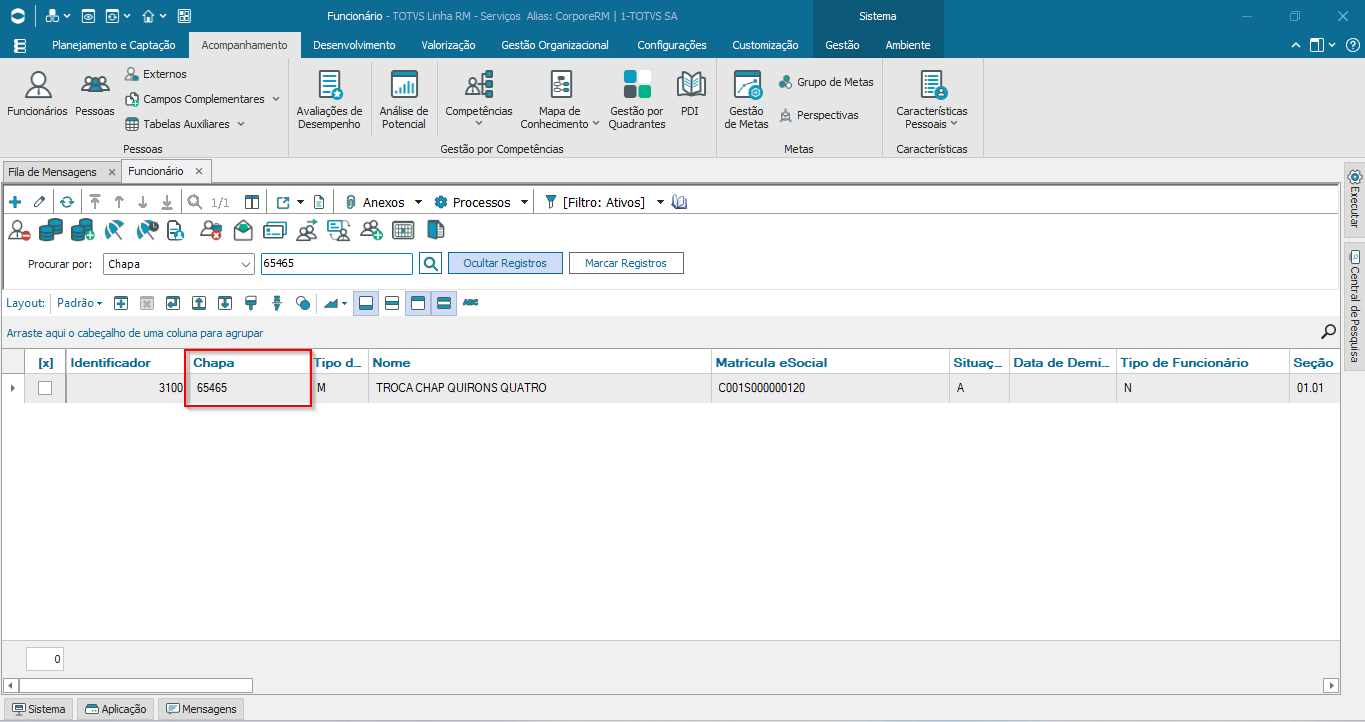The width and height of the screenshot is (1365, 722).
Task: Open the Procurar por Chapa combo box
Action: (x=179, y=264)
